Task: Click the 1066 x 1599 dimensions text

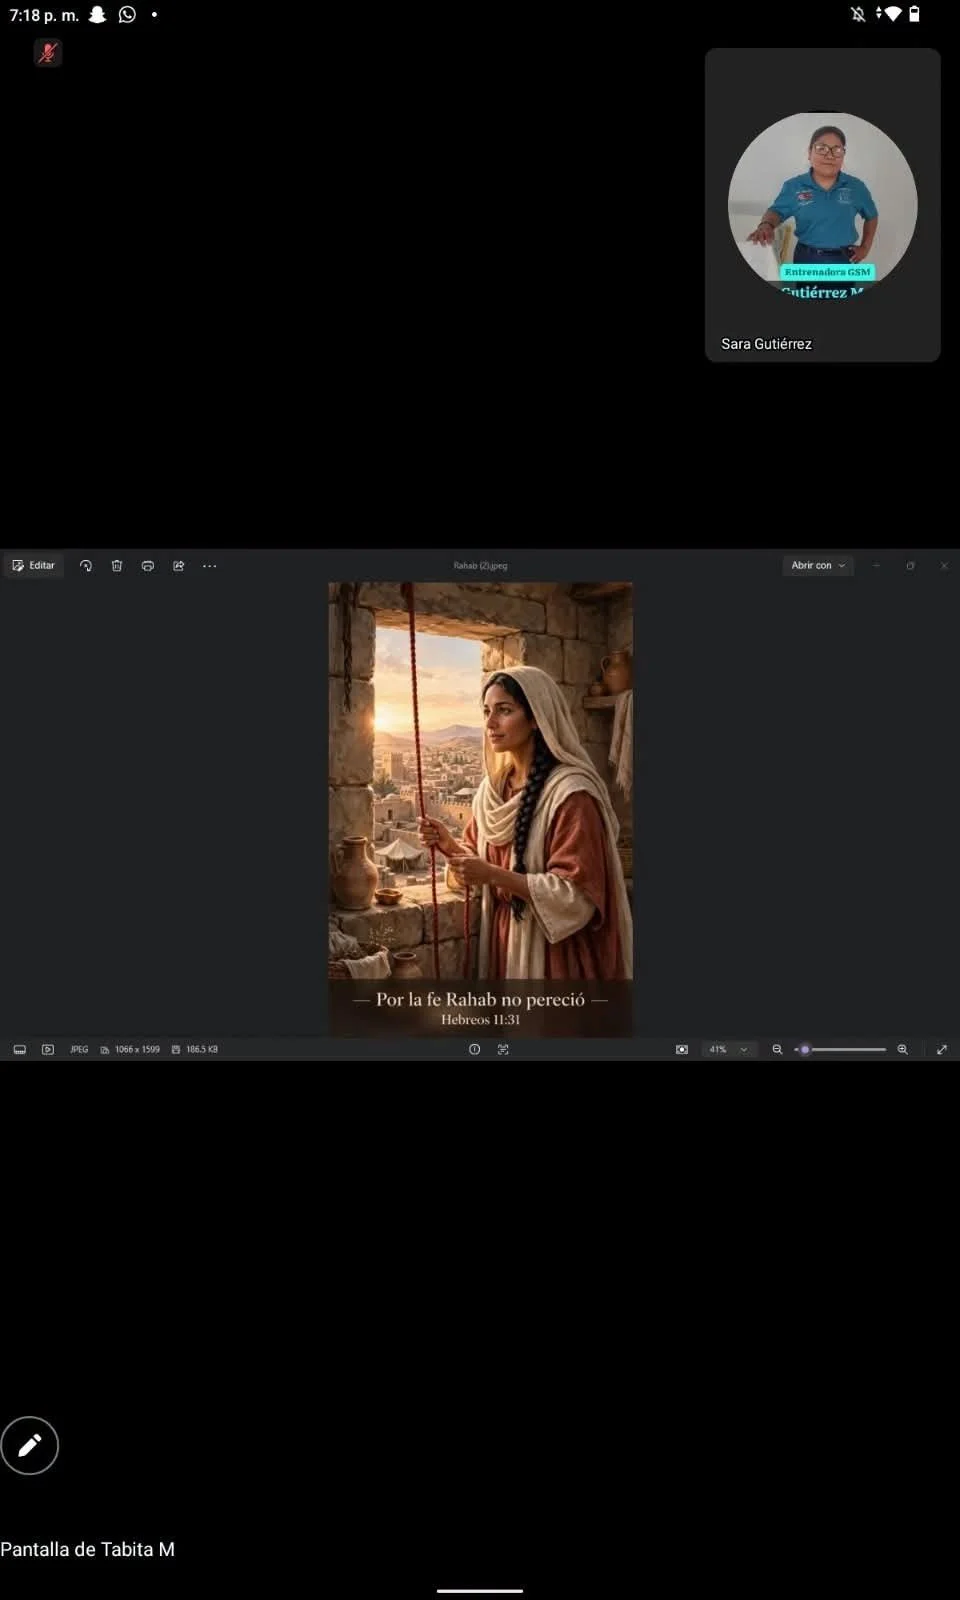Action: (x=137, y=1050)
